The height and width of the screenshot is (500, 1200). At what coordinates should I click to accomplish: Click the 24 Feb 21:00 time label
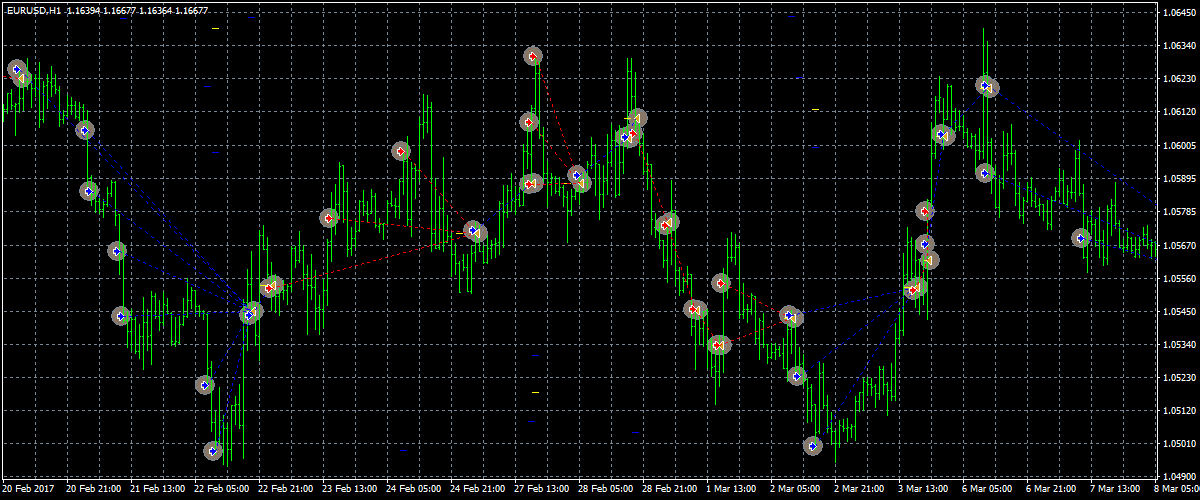(478, 490)
